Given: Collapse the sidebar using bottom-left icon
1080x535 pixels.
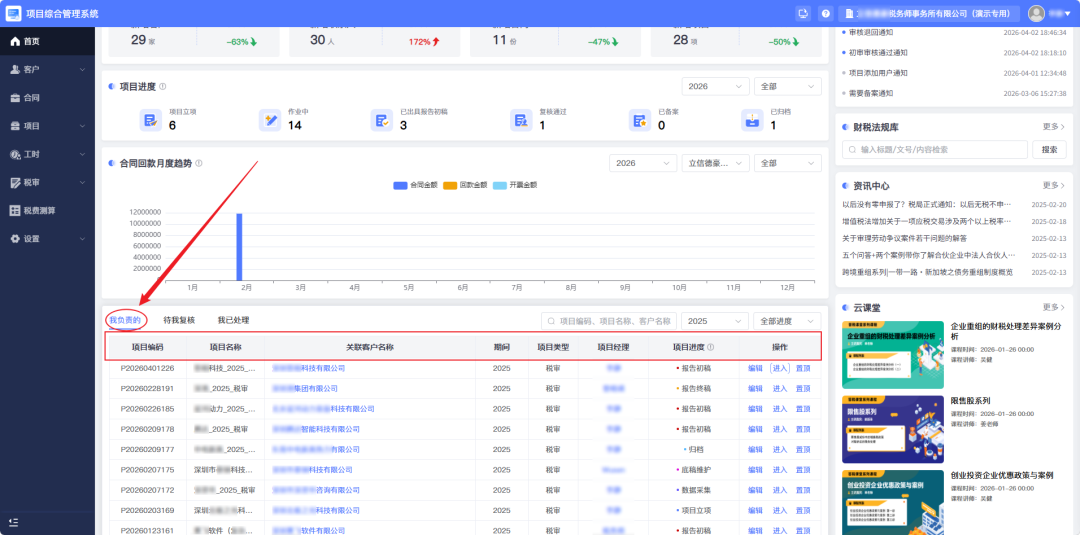Looking at the screenshot, I should (14, 523).
